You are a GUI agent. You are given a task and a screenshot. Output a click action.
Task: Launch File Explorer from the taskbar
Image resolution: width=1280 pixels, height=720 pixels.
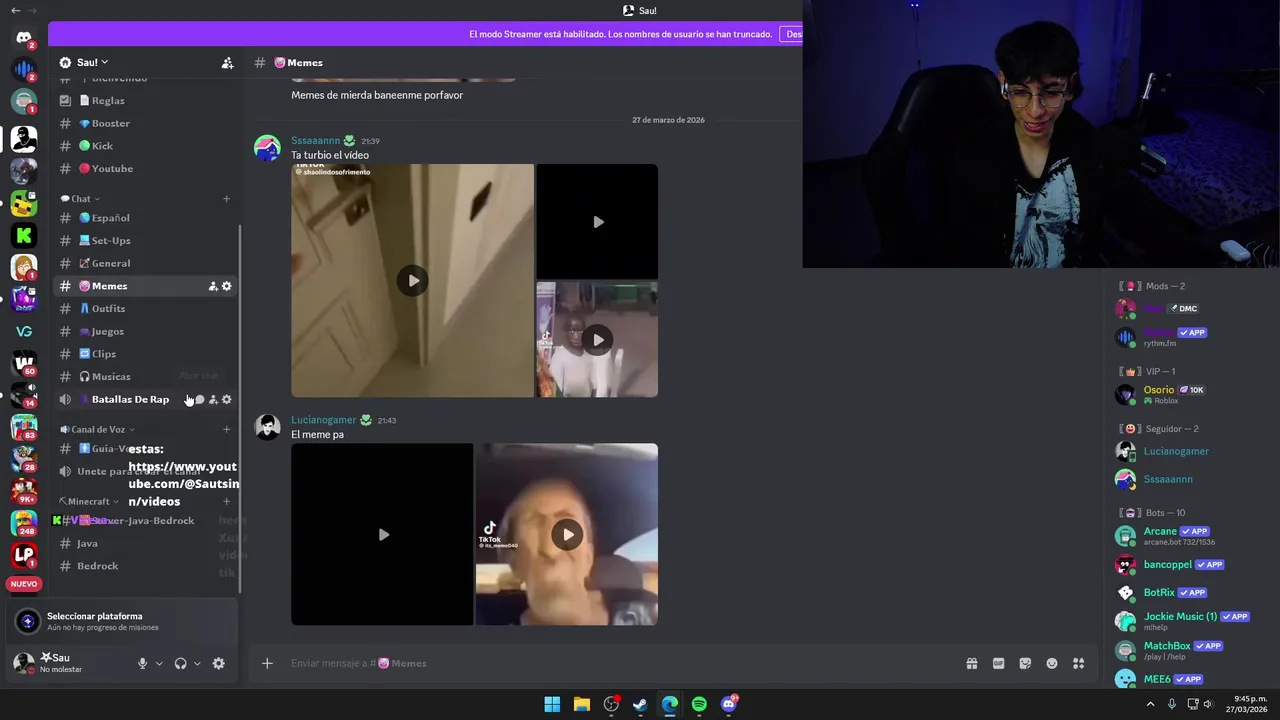pyautogui.click(x=582, y=704)
